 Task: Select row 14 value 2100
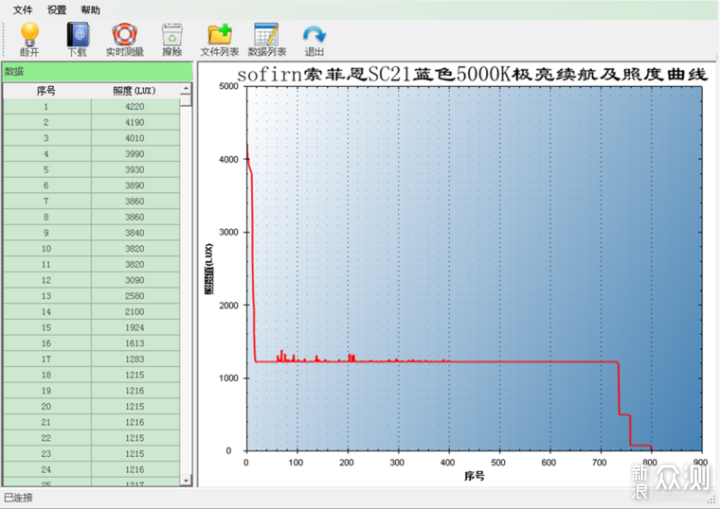point(135,312)
